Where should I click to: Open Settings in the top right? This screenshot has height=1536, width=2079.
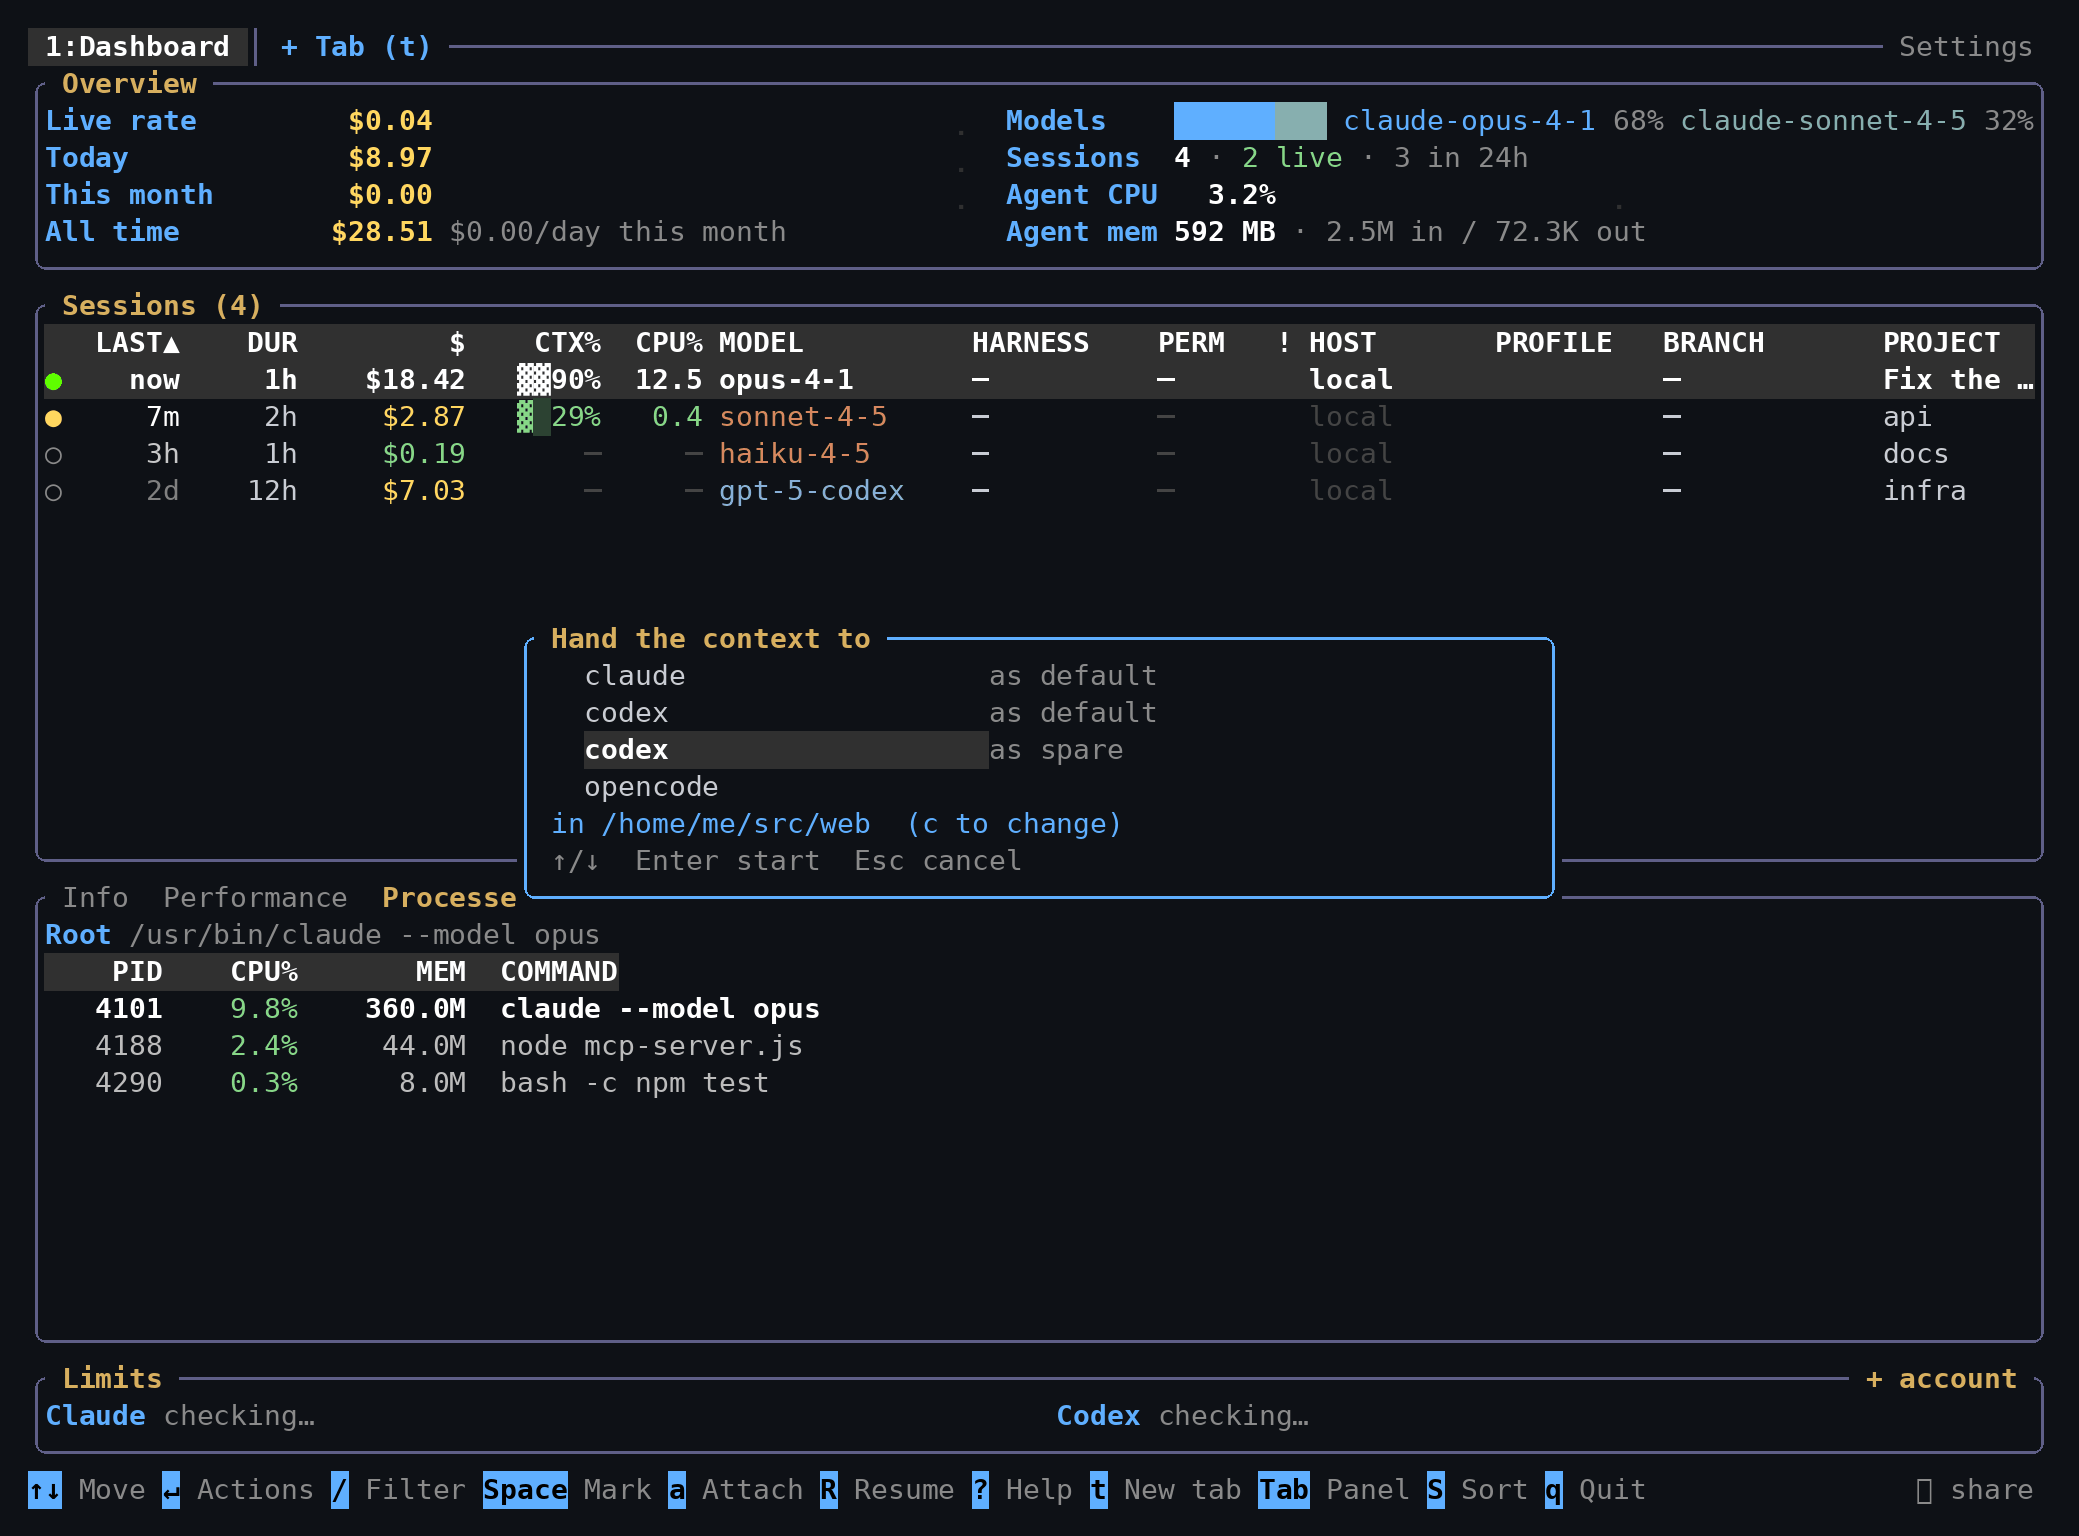click(x=1965, y=47)
